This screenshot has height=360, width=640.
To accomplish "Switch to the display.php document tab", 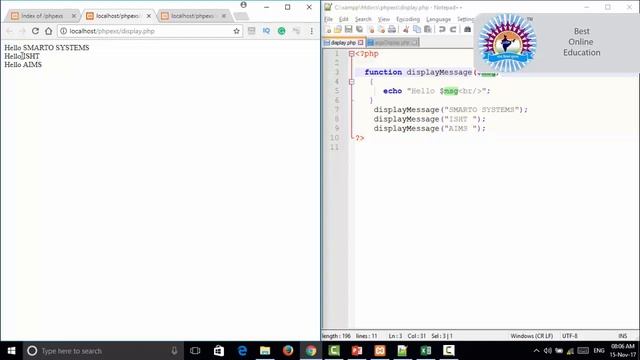I will point(343,42).
